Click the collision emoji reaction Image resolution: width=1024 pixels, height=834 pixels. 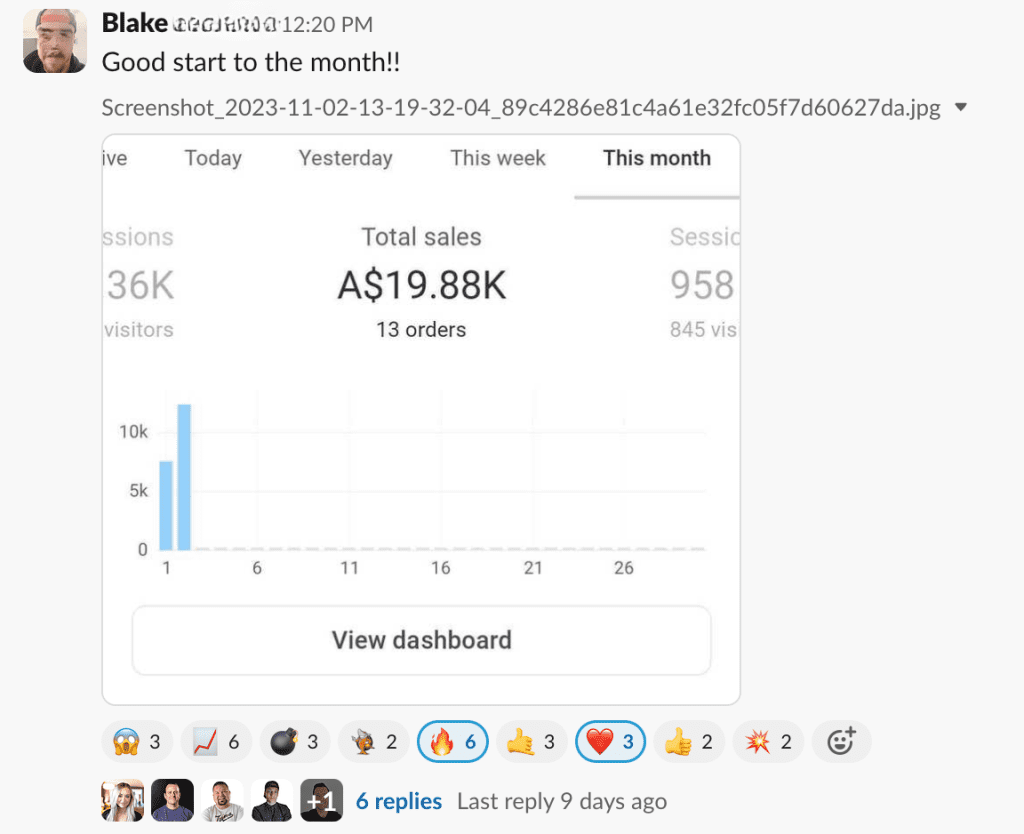click(x=768, y=741)
